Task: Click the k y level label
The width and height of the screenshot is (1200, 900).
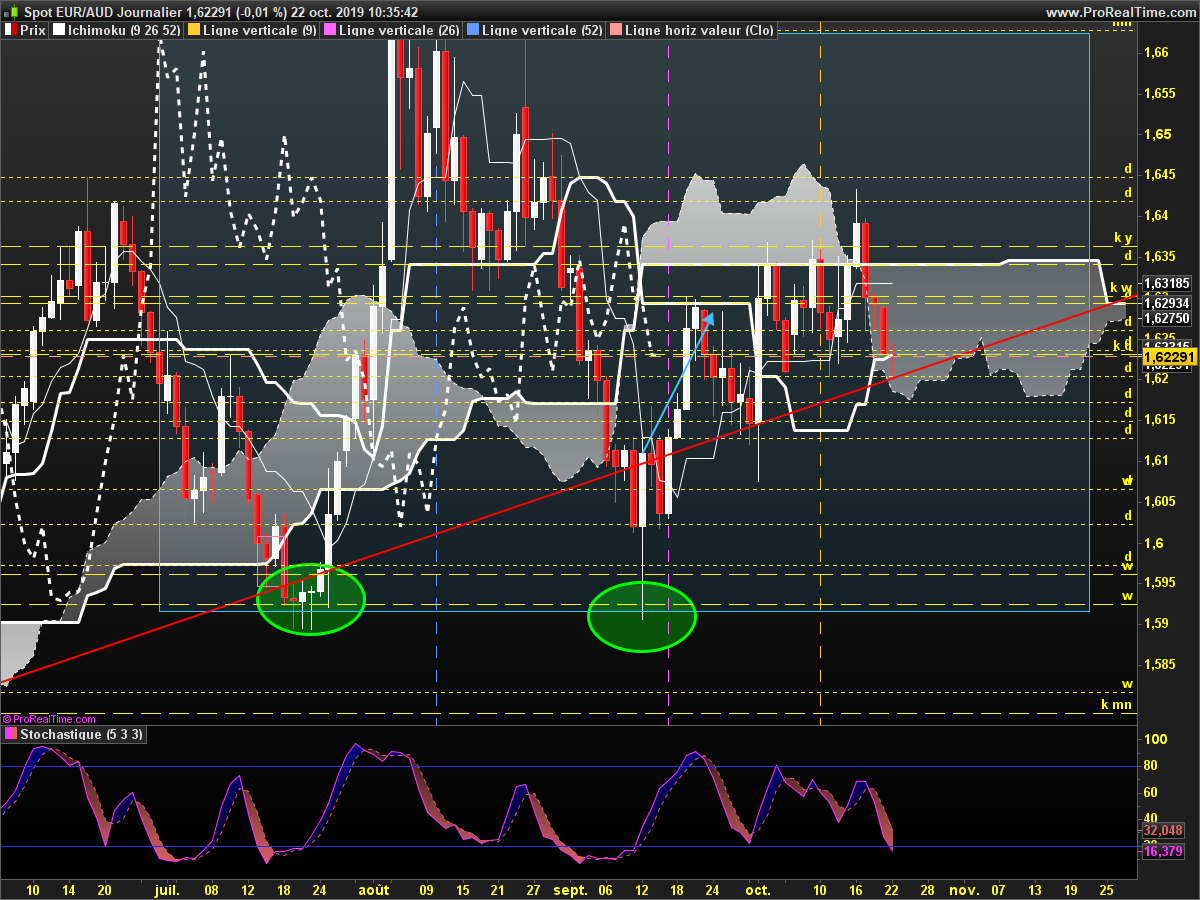Action: (1123, 238)
